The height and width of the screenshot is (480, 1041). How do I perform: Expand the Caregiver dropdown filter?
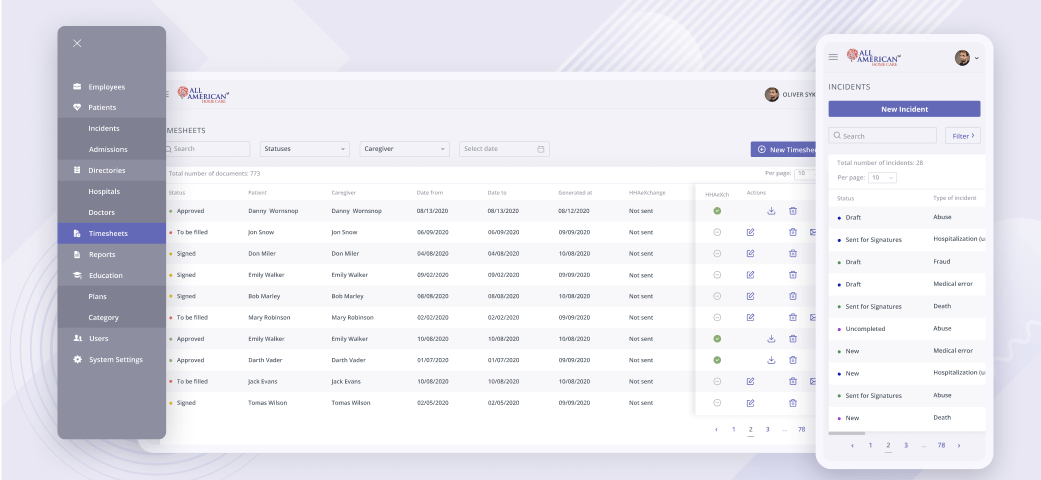point(404,149)
